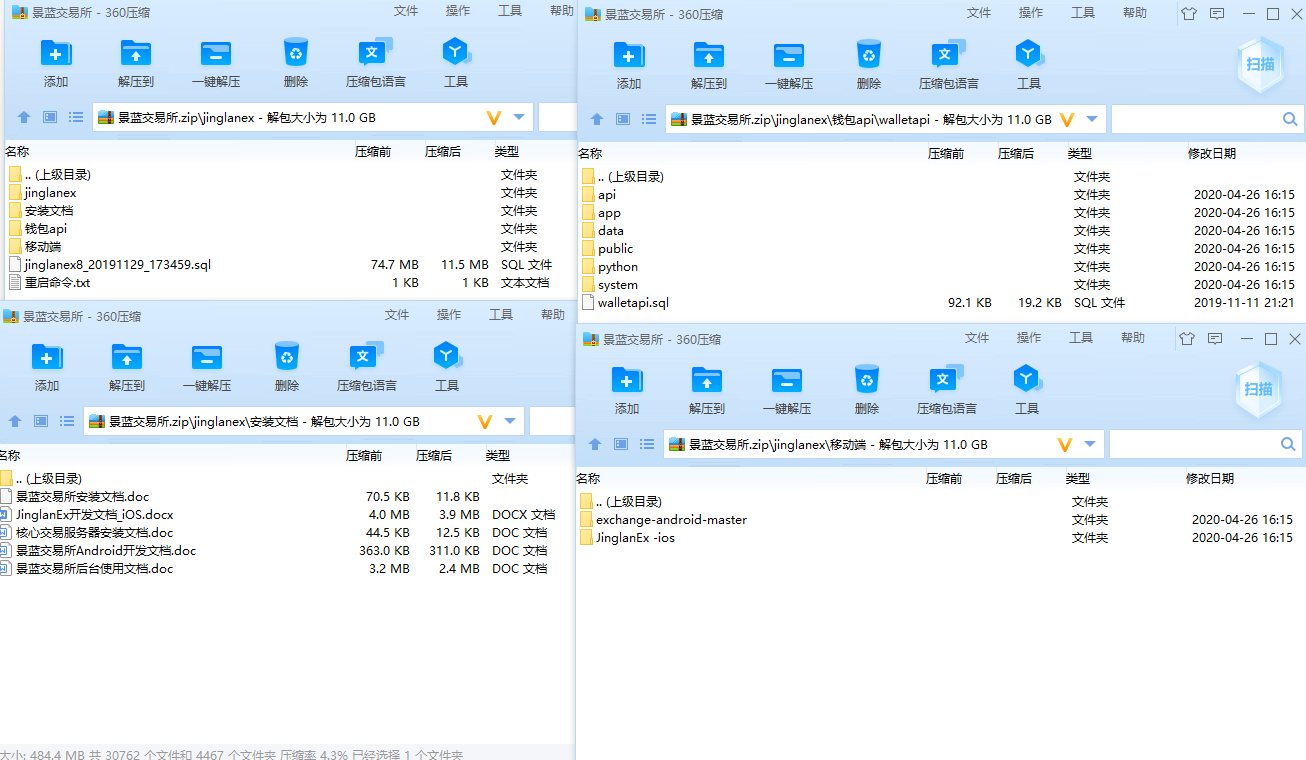Click 工具 icon in 安装文档 window

(447, 356)
